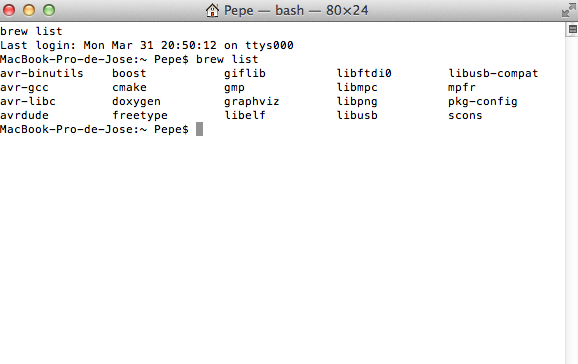Click the 'doxygen' entry in the output
The width and height of the screenshot is (578, 364).
pos(136,101)
